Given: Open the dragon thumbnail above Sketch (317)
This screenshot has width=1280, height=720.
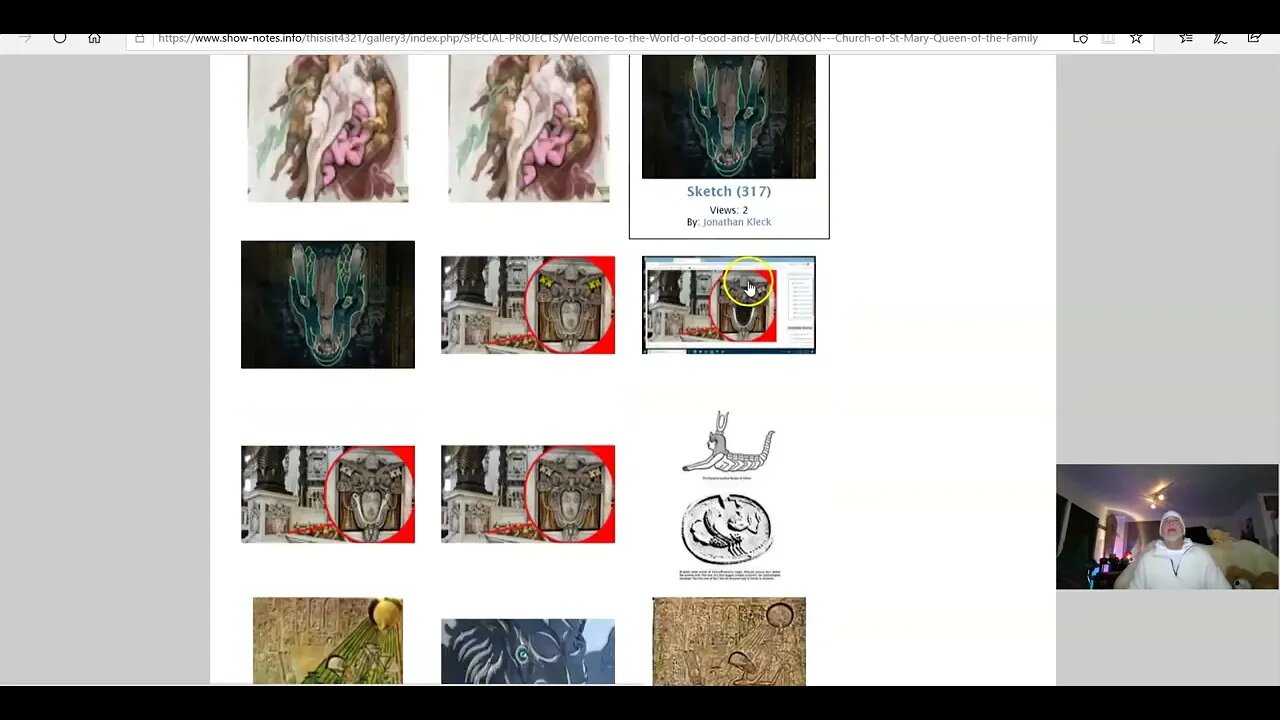Looking at the screenshot, I should tap(729, 117).
